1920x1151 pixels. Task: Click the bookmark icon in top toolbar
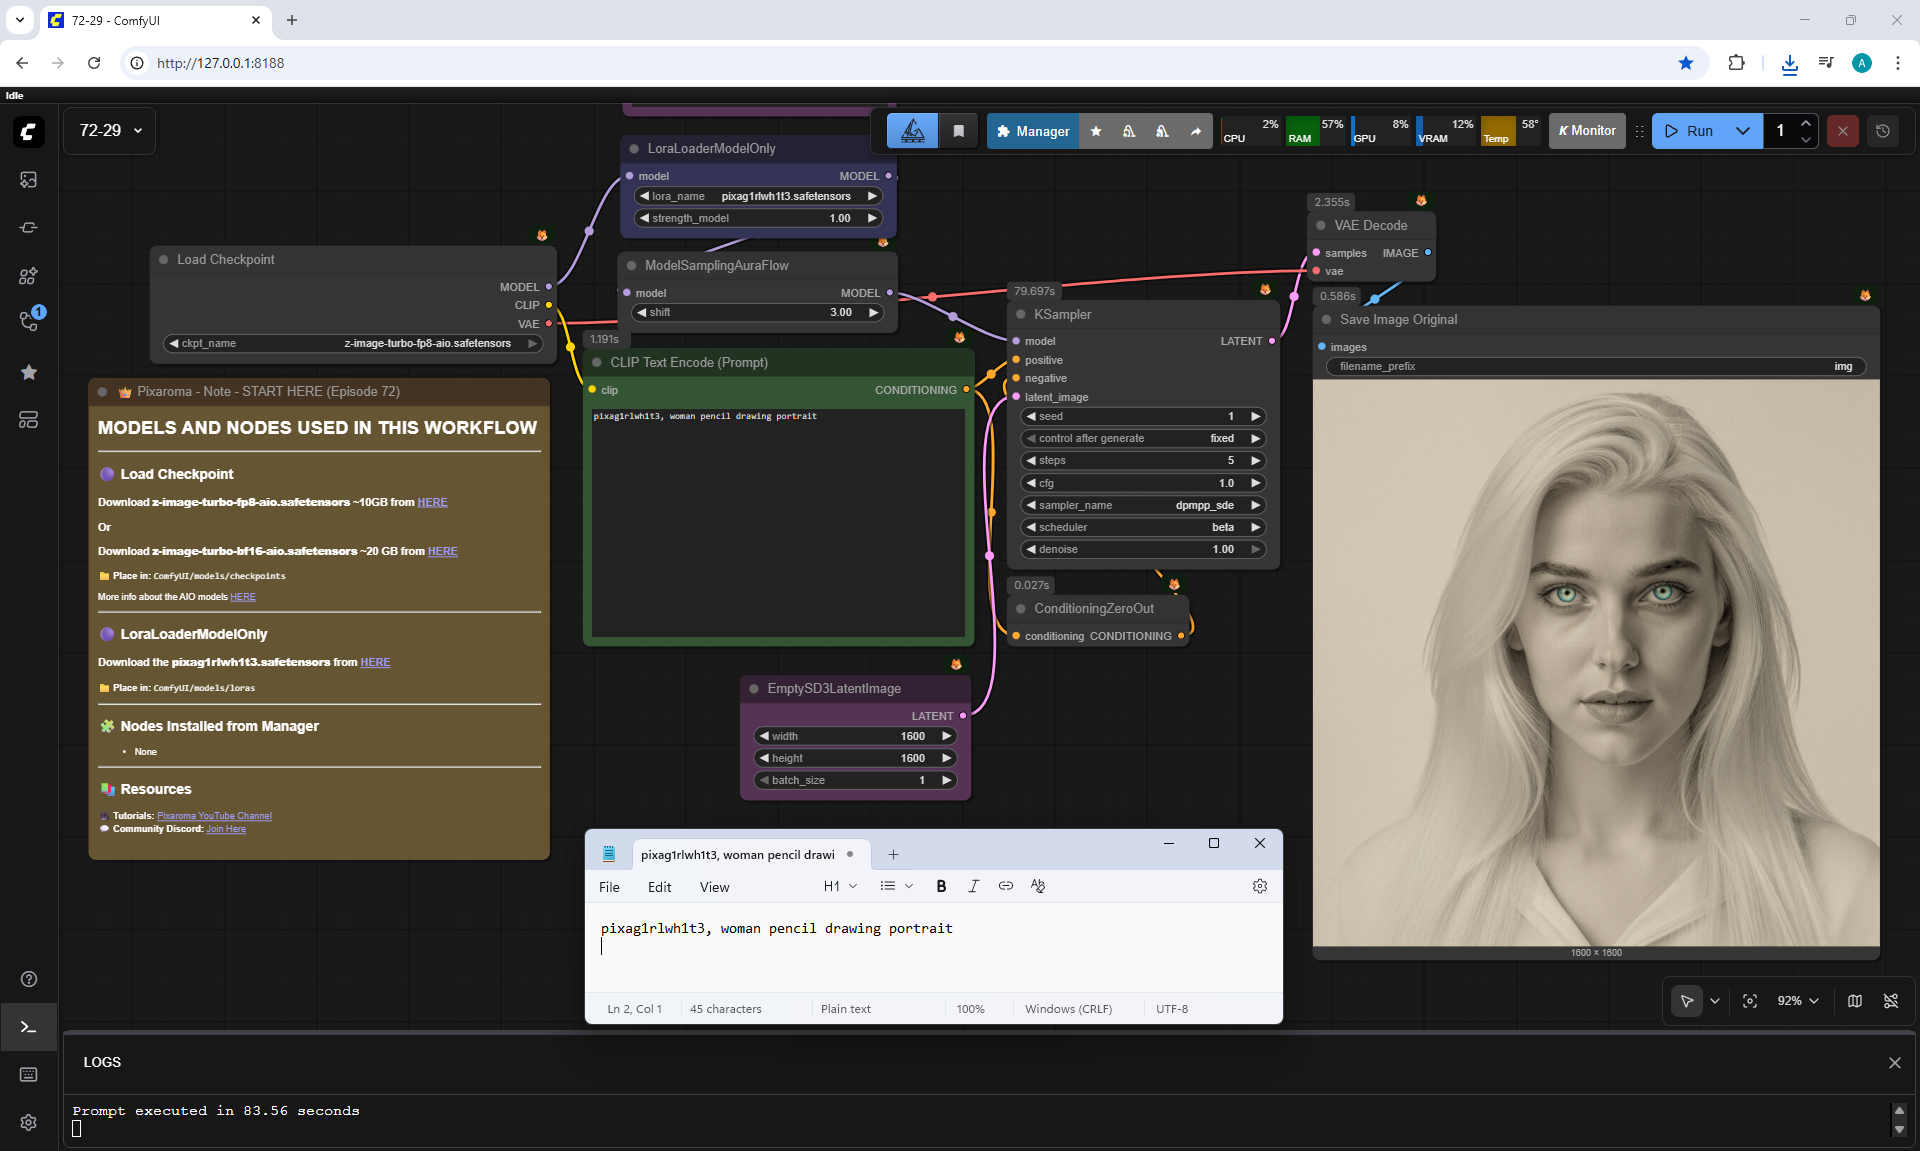[958, 131]
